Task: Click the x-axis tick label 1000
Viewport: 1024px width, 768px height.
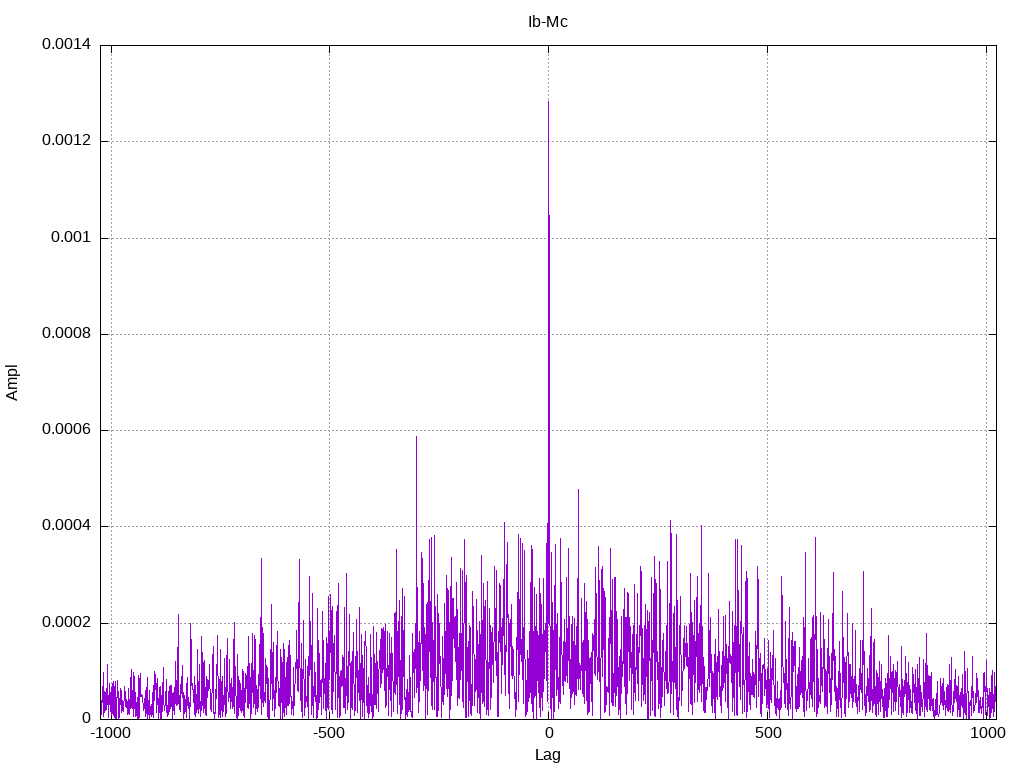Action: coord(987,733)
